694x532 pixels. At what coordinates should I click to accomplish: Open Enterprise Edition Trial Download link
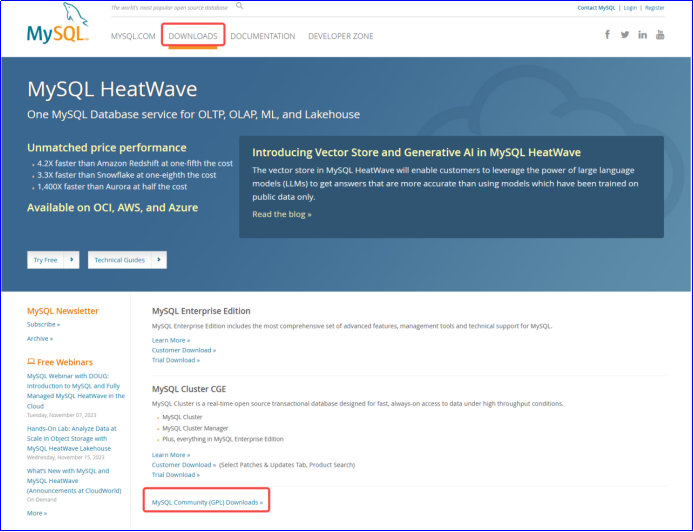point(176,360)
